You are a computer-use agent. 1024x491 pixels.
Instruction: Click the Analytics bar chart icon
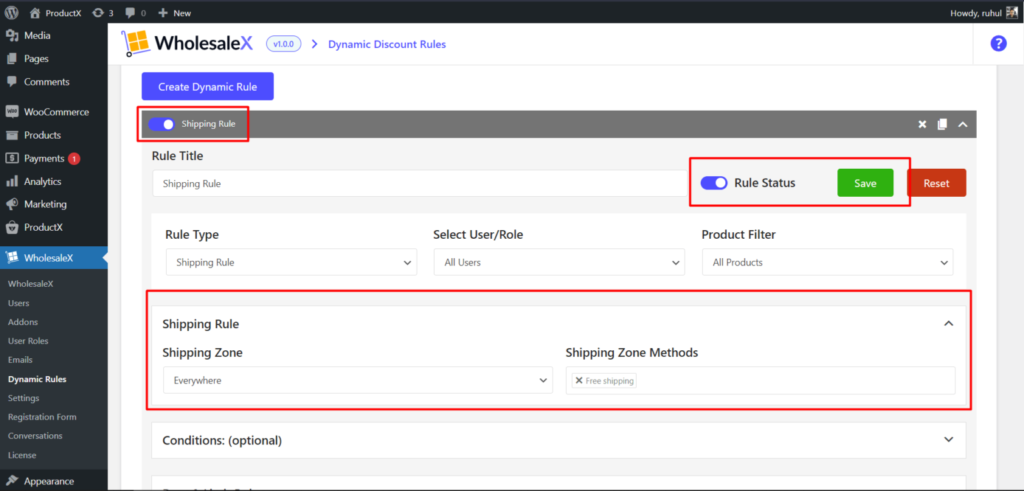pos(12,182)
